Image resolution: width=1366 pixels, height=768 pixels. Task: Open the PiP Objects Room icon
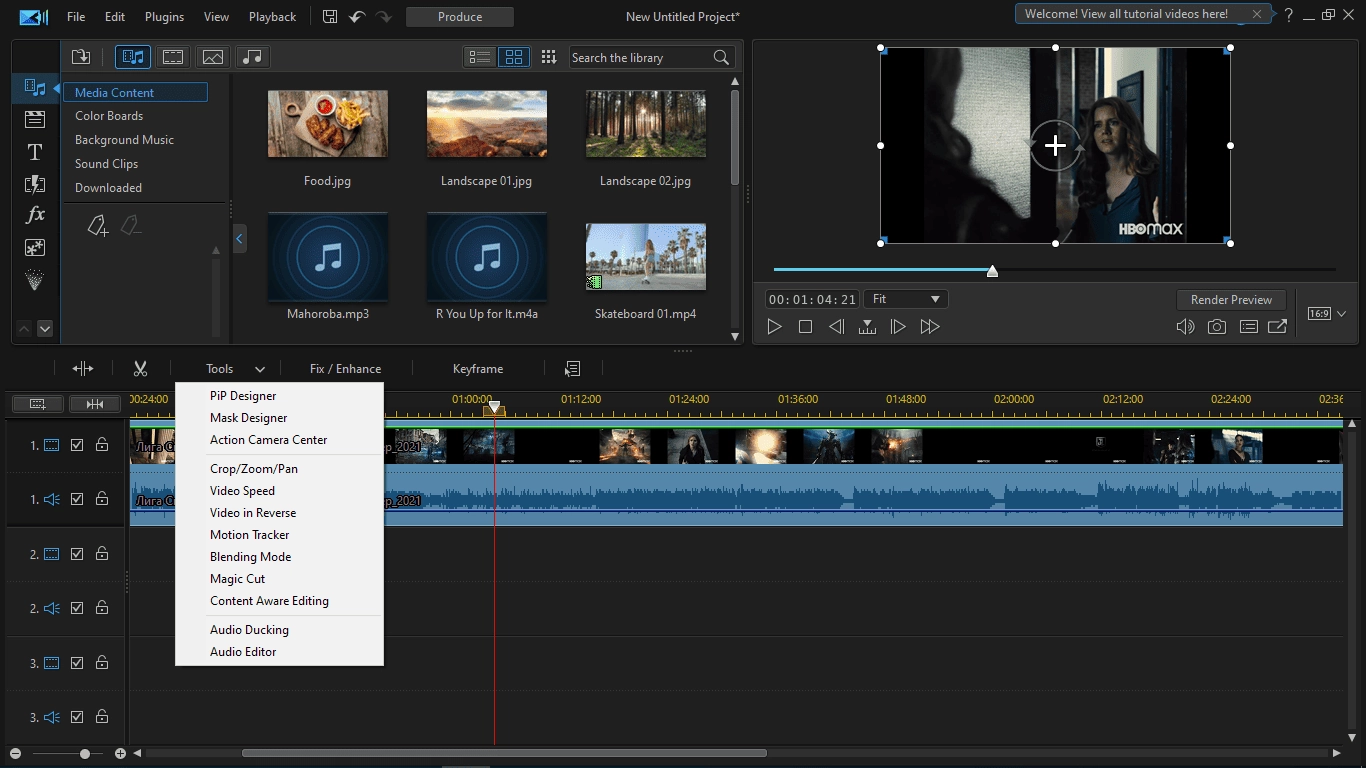point(35,247)
